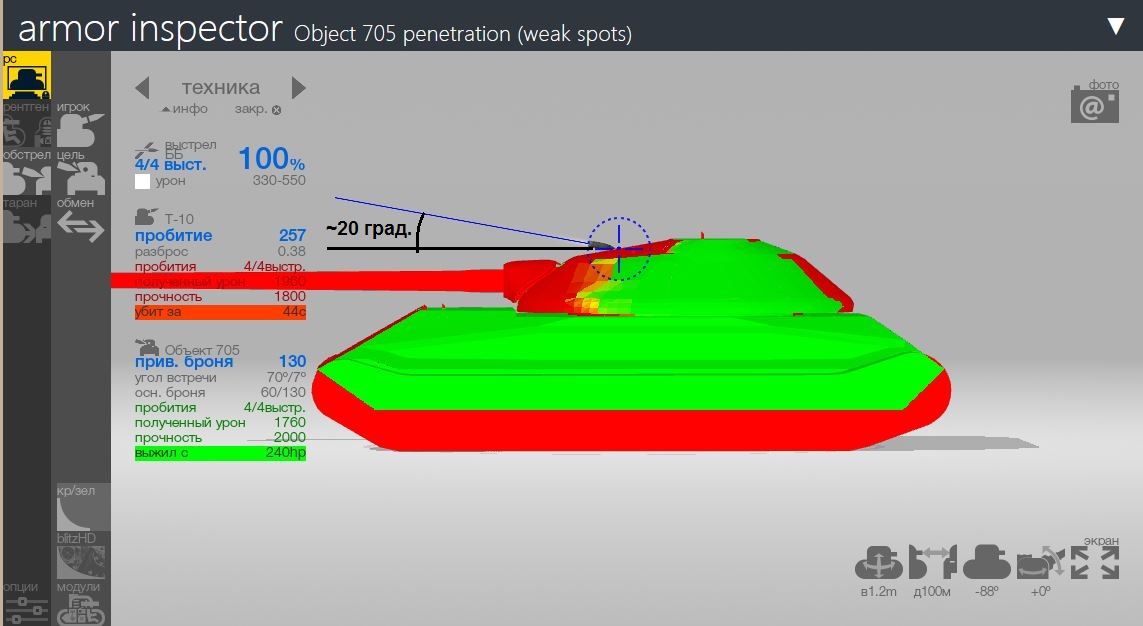Toggle the кр/зел red-green color mode
The height and width of the screenshot is (626, 1143).
coord(83,507)
